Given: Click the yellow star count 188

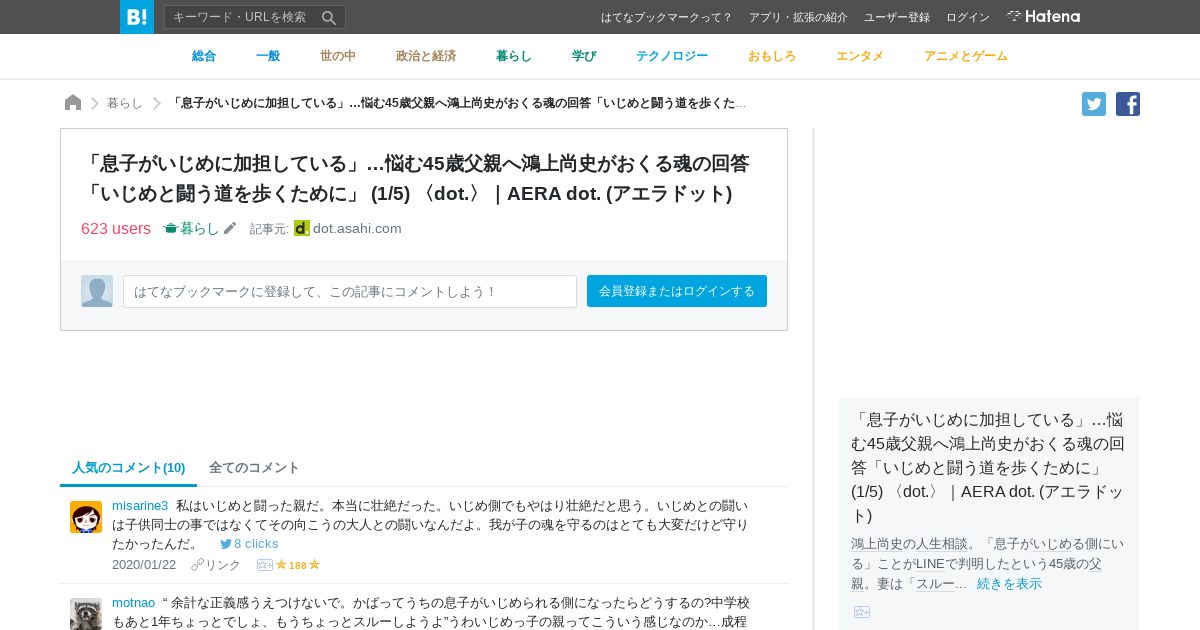Looking at the screenshot, I should pyautogui.click(x=298, y=565).
